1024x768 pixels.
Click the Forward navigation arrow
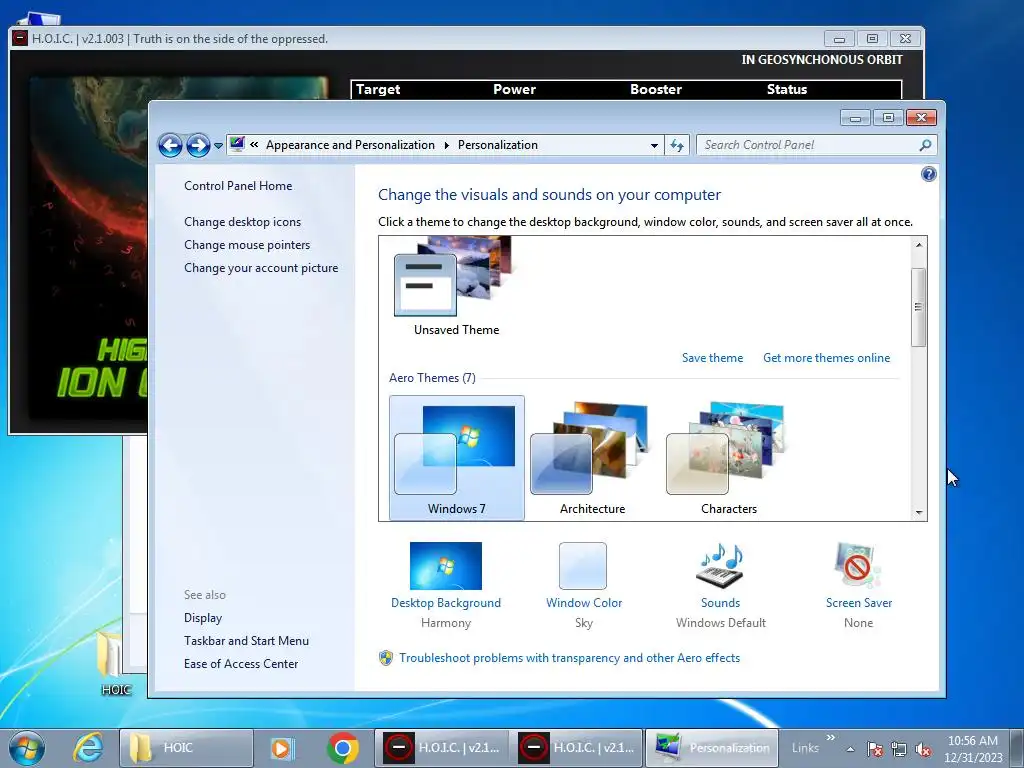click(198, 145)
